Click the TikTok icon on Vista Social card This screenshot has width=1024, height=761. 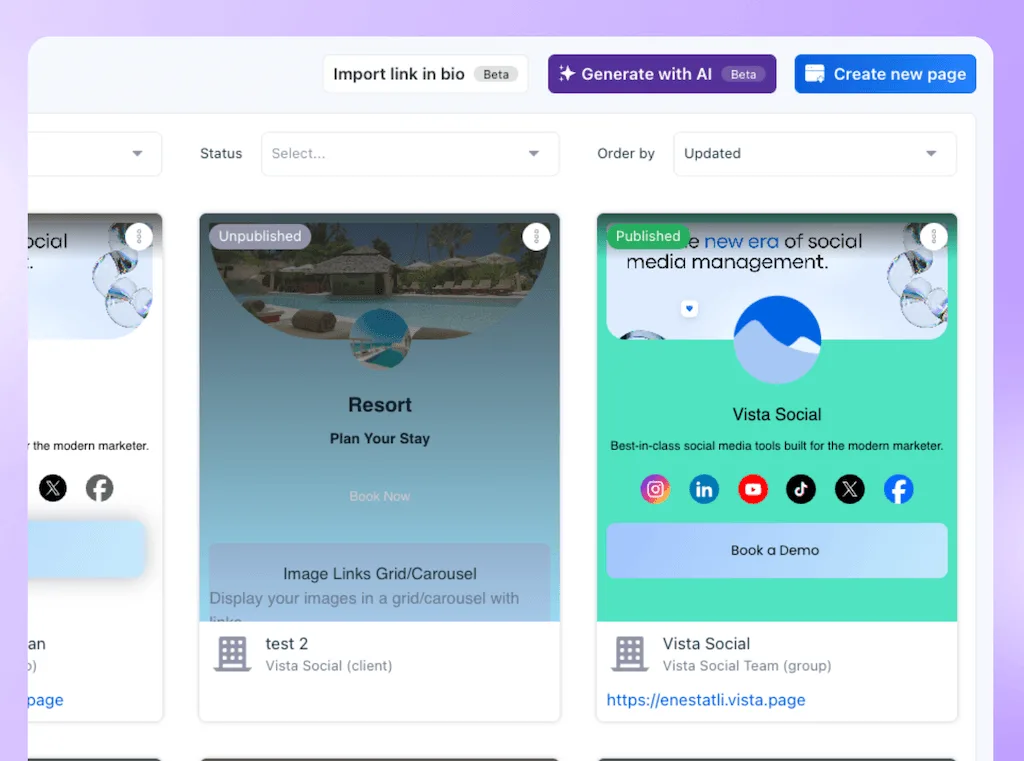coord(801,489)
